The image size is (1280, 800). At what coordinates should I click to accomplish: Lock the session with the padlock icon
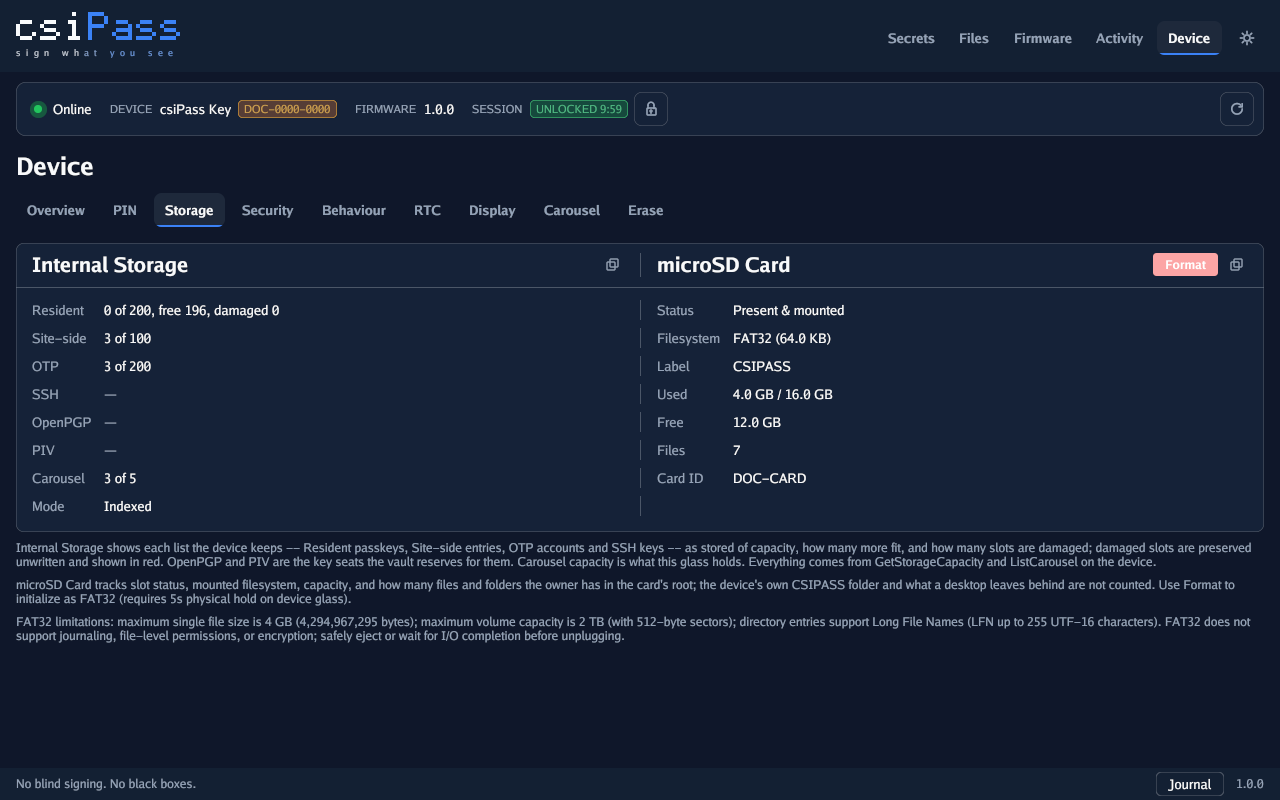click(651, 109)
